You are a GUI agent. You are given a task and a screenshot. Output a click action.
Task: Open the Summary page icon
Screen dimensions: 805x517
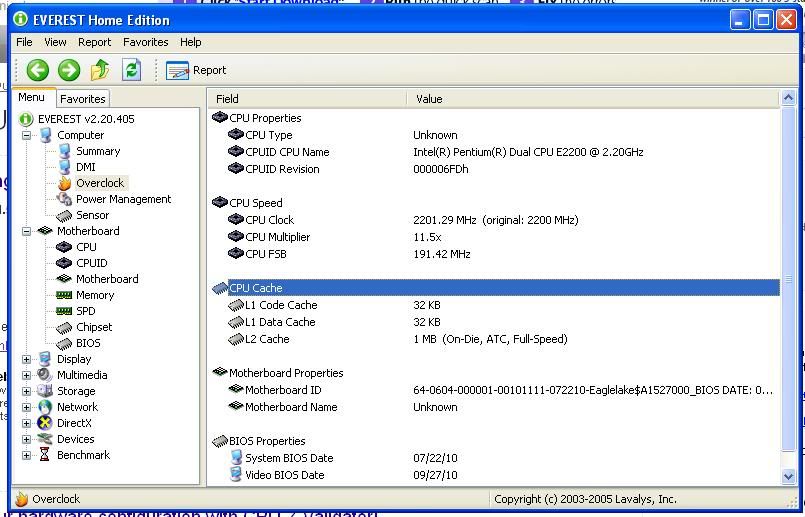tap(64, 151)
